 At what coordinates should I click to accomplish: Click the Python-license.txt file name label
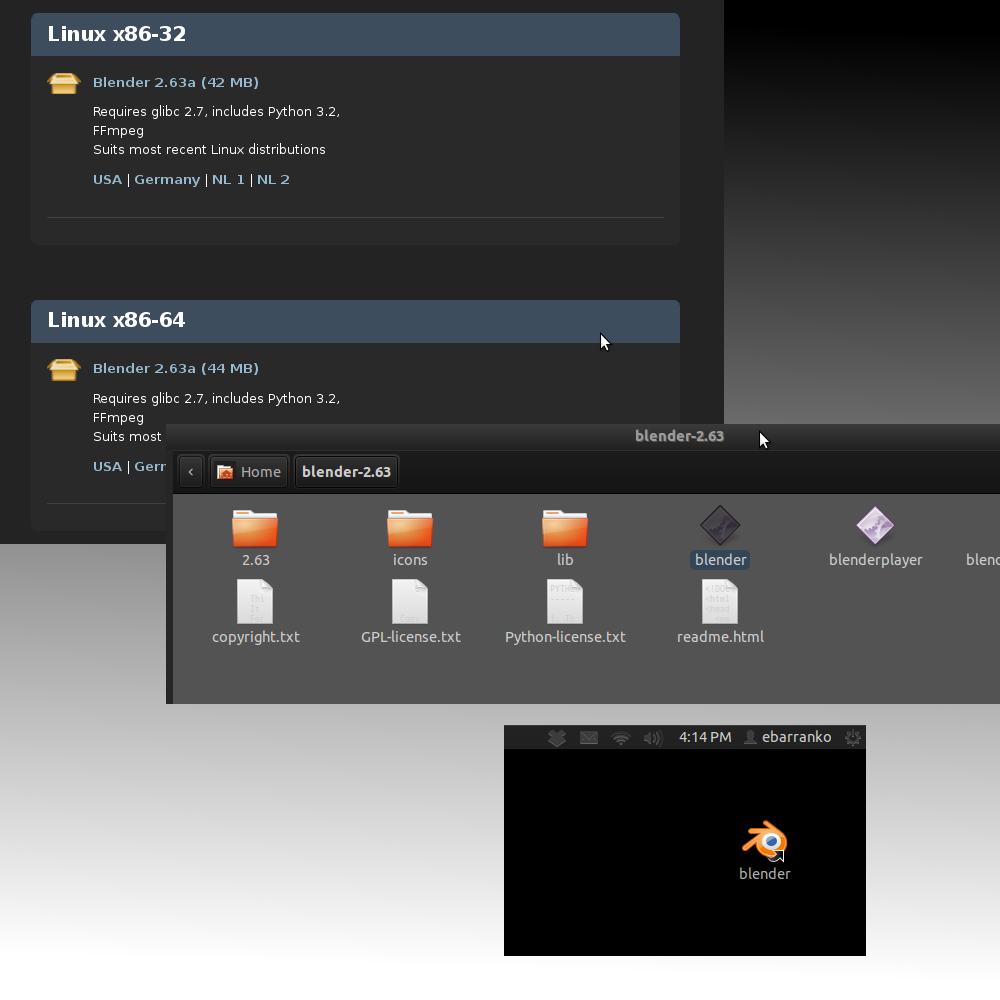pyautogui.click(x=565, y=637)
